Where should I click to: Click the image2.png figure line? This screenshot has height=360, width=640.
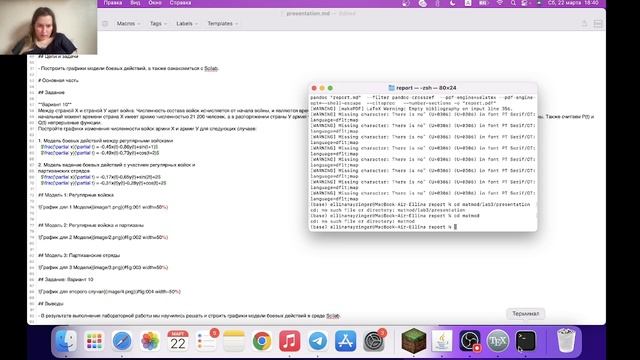(x=103, y=237)
